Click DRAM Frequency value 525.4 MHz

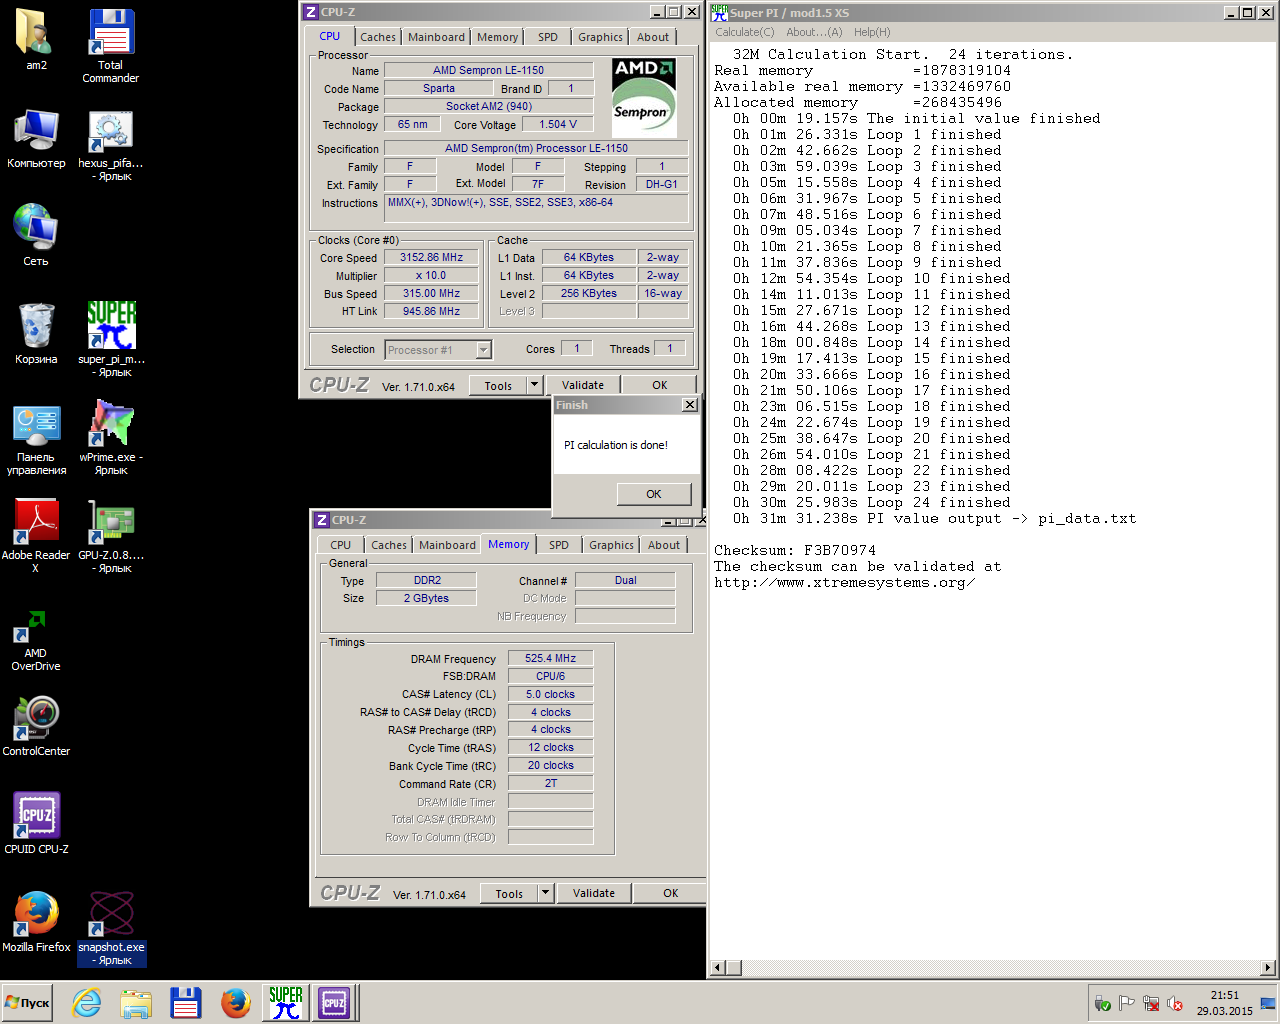coord(551,658)
